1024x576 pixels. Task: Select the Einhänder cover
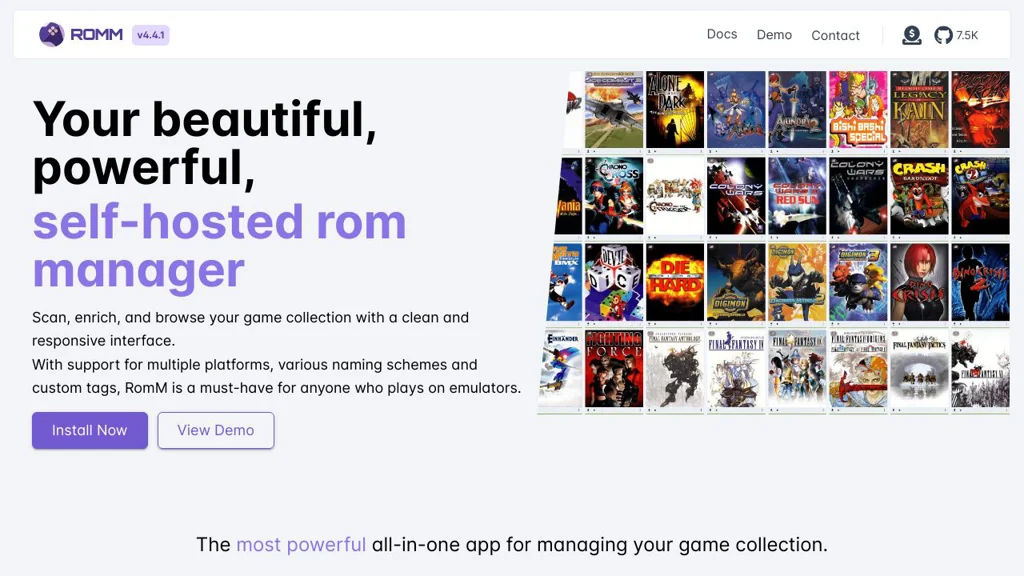click(x=561, y=368)
